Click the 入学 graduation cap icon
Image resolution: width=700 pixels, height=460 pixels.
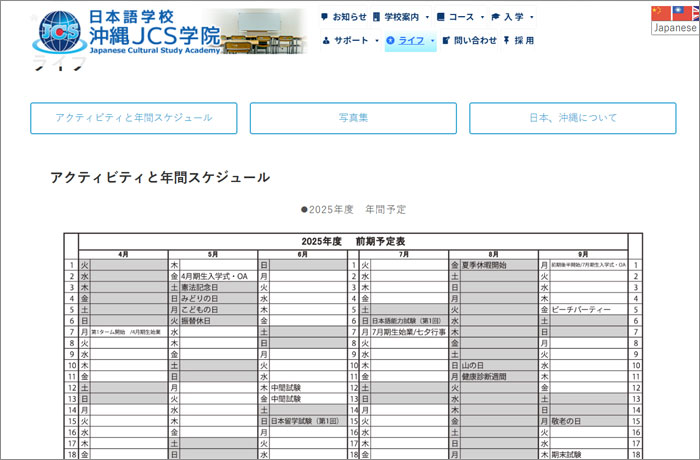click(x=496, y=17)
